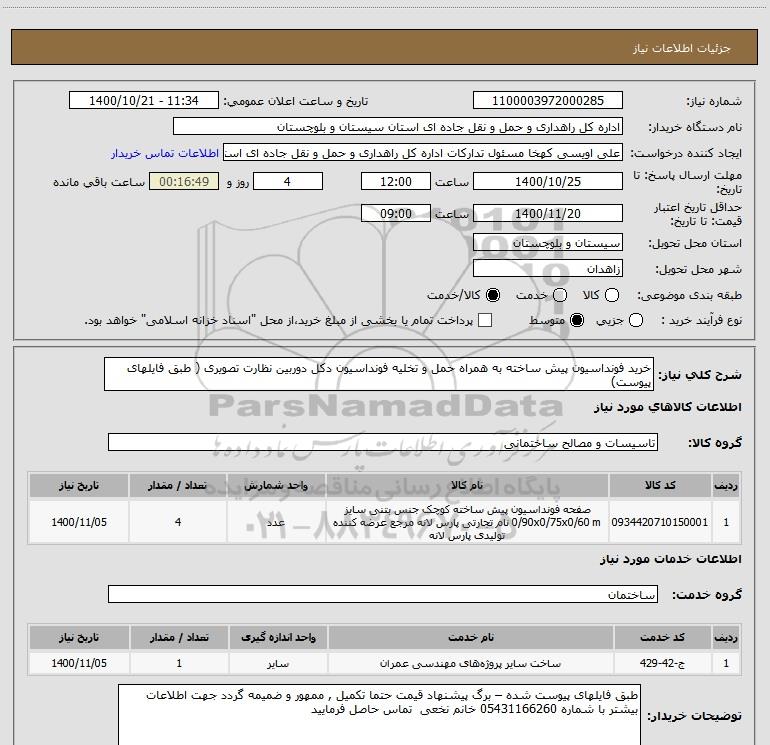Click the goods name cell صفحه فونداسیون پیش ساخته
770x745 pixels.
click(x=467, y=522)
